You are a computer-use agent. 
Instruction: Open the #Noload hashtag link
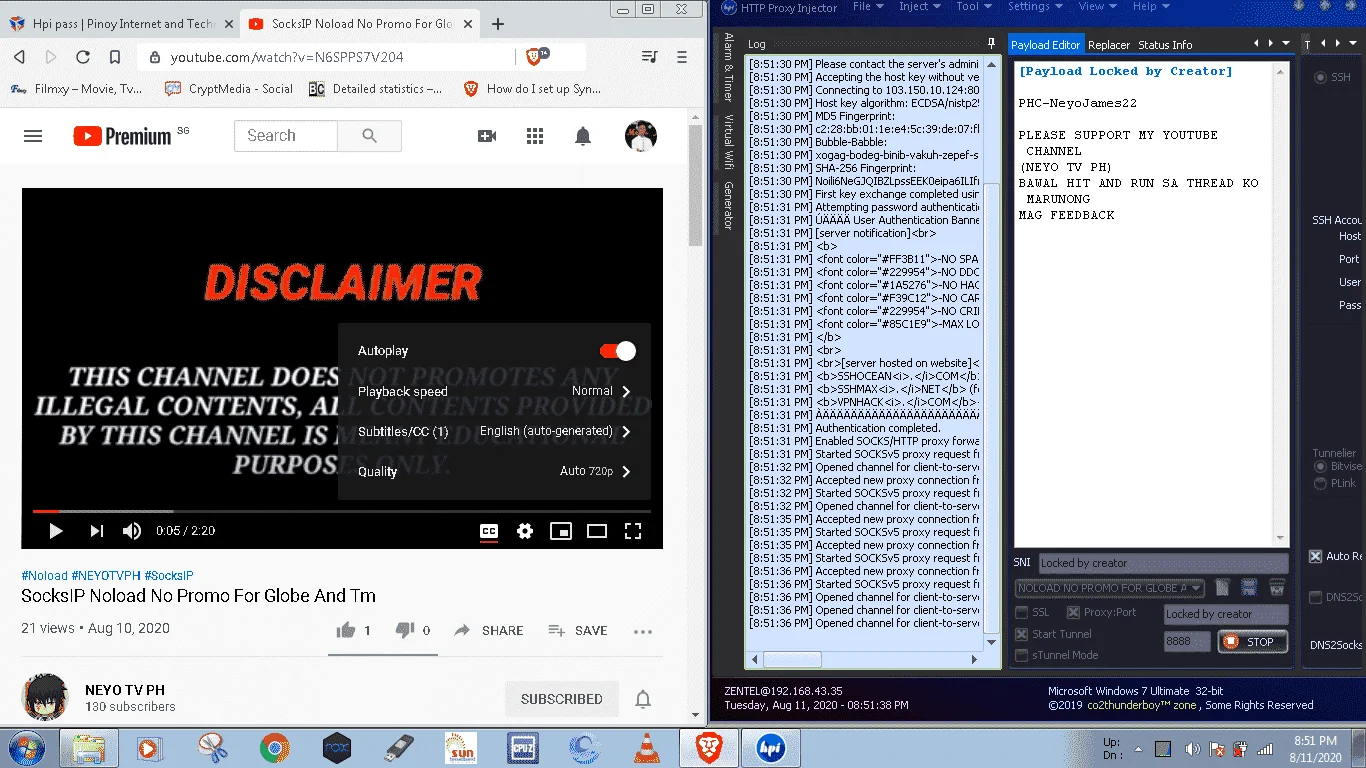[x=44, y=576]
